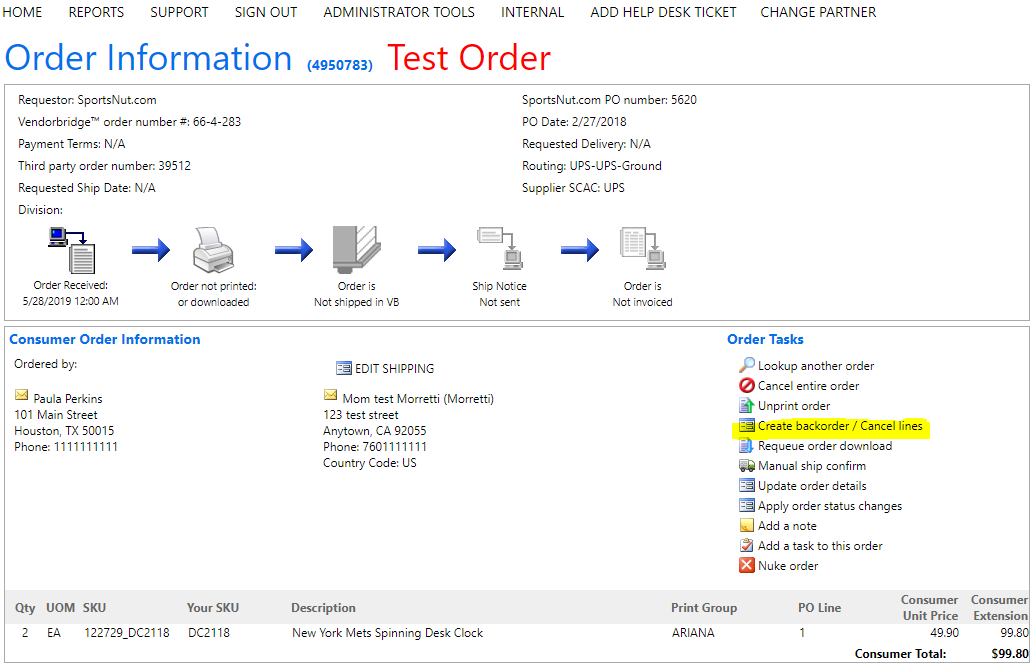The height and width of the screenshot is (663, 1034).
Task: Click the Cancel entire order link
Action: tap(808, 385)
